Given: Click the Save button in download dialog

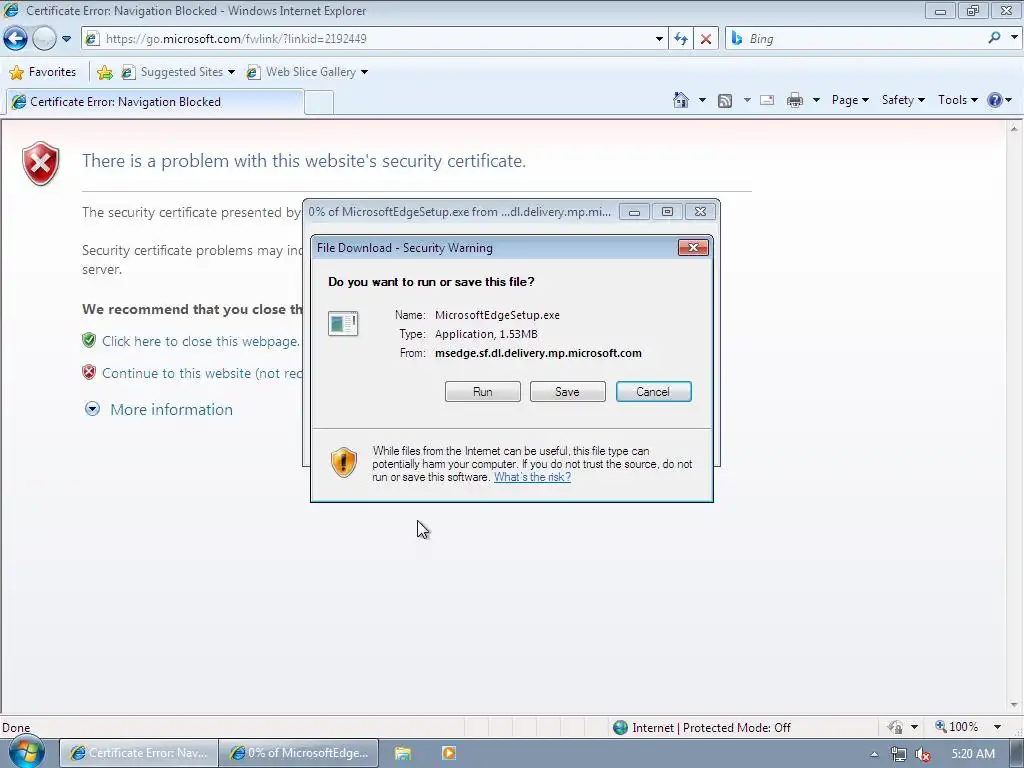Looking at the screenshot, I should [x=568, y=392].
